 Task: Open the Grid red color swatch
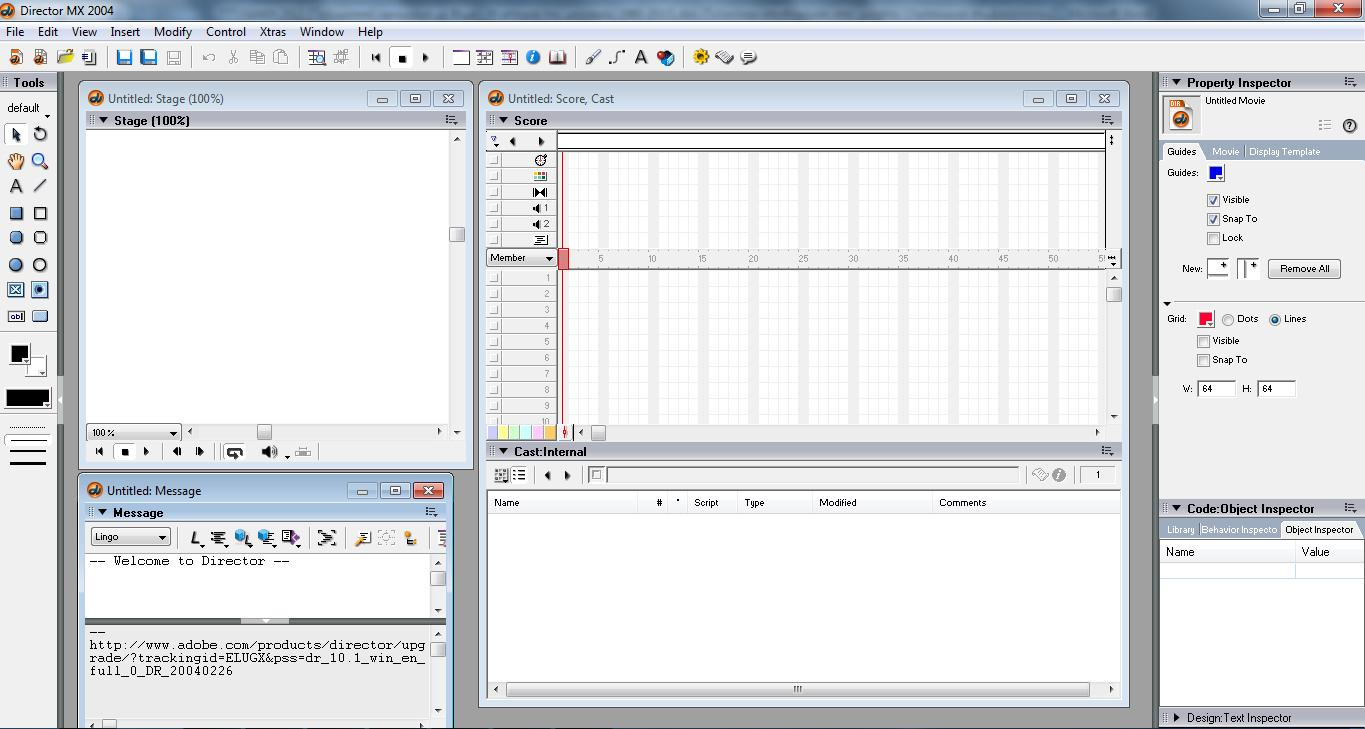[x=1206, y=320]
